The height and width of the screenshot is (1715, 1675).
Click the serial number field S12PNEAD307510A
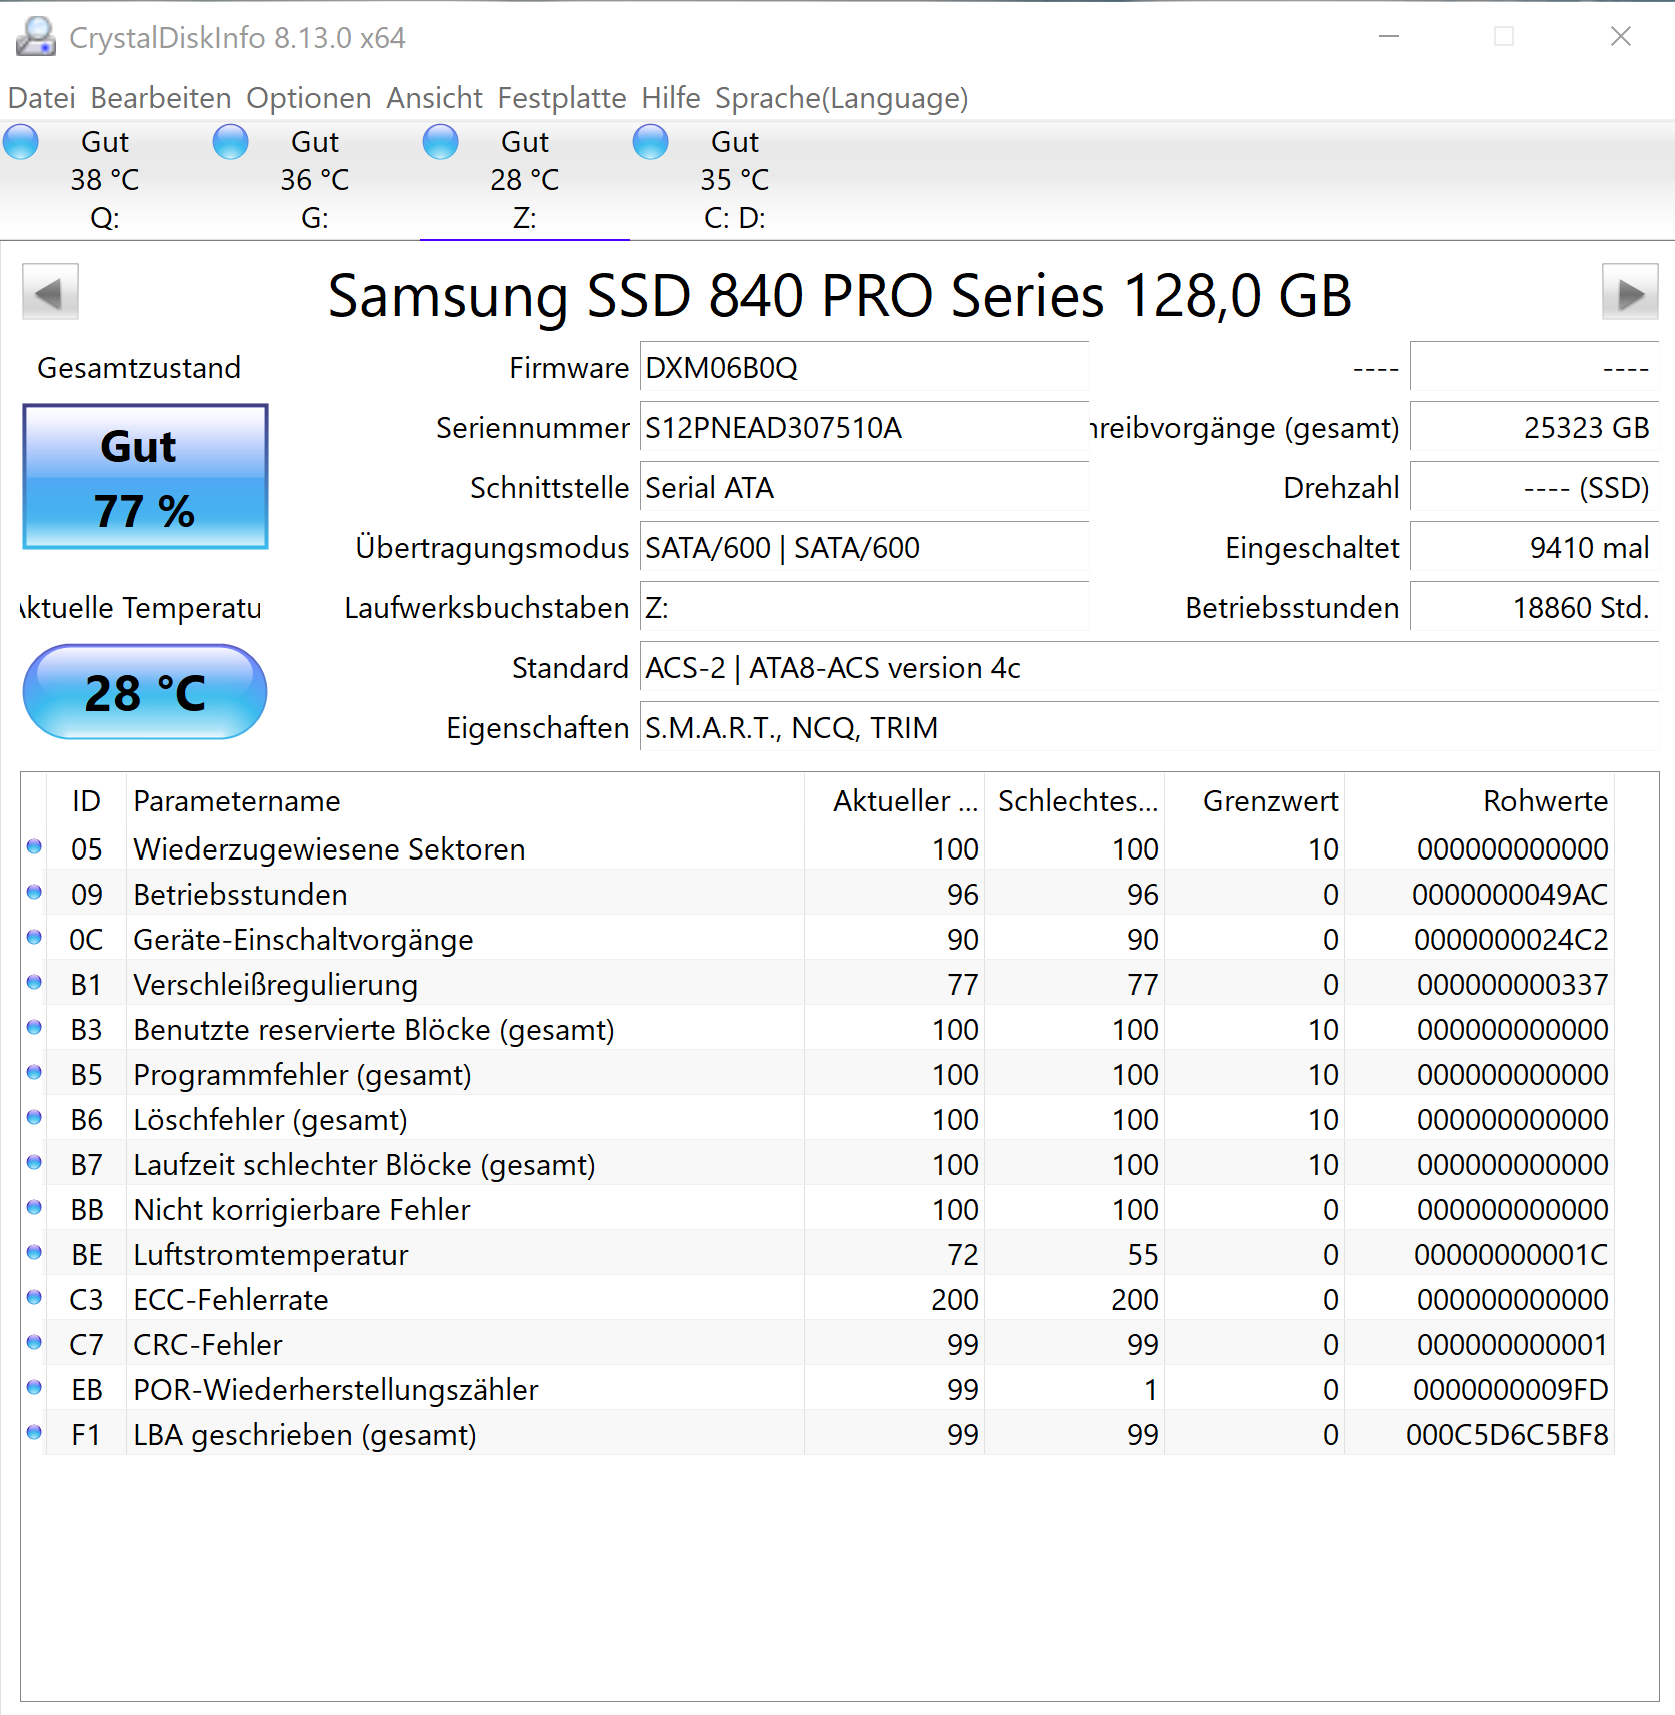tap(864, 427)
